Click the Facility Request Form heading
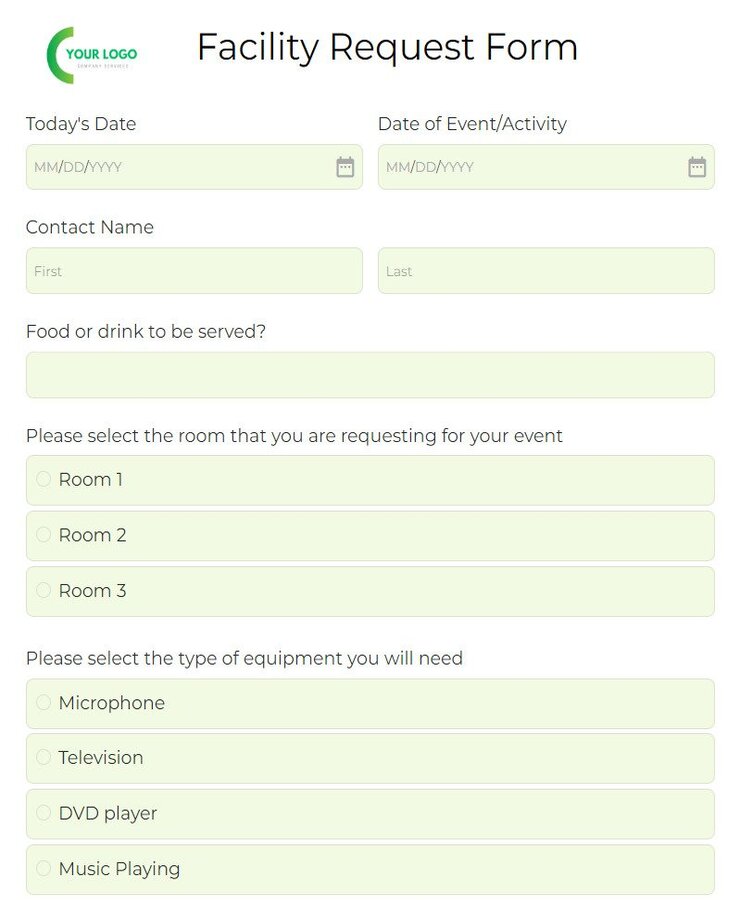 pos(387,47)
